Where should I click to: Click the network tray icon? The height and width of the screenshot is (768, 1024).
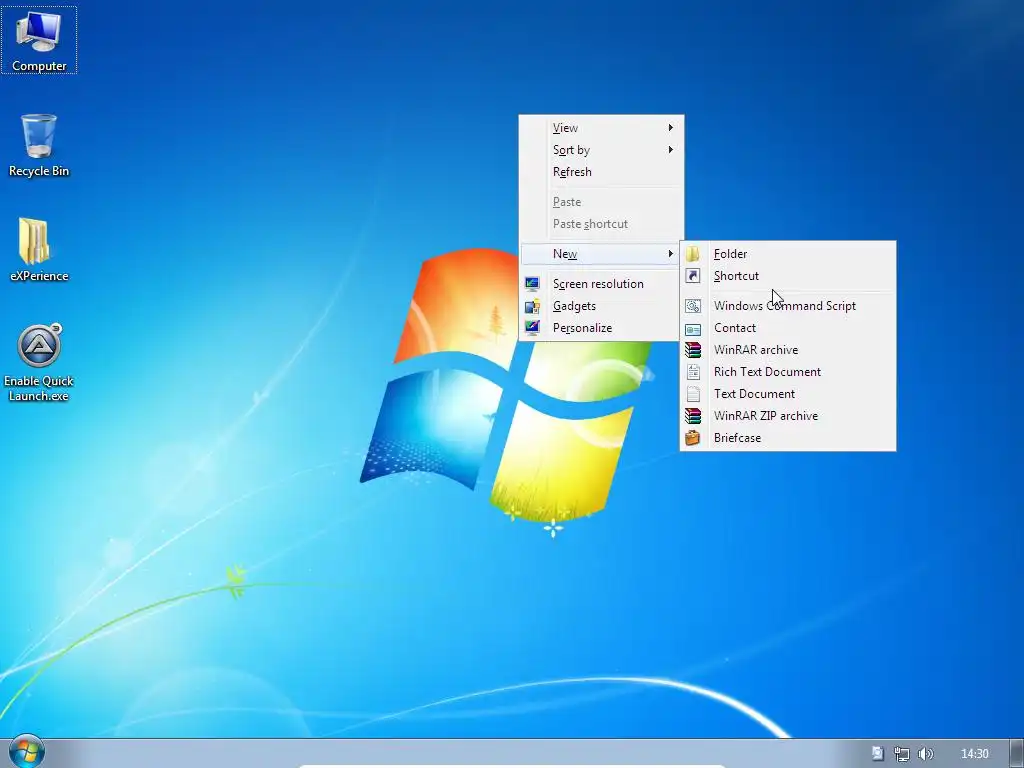[x=901, y=754]
